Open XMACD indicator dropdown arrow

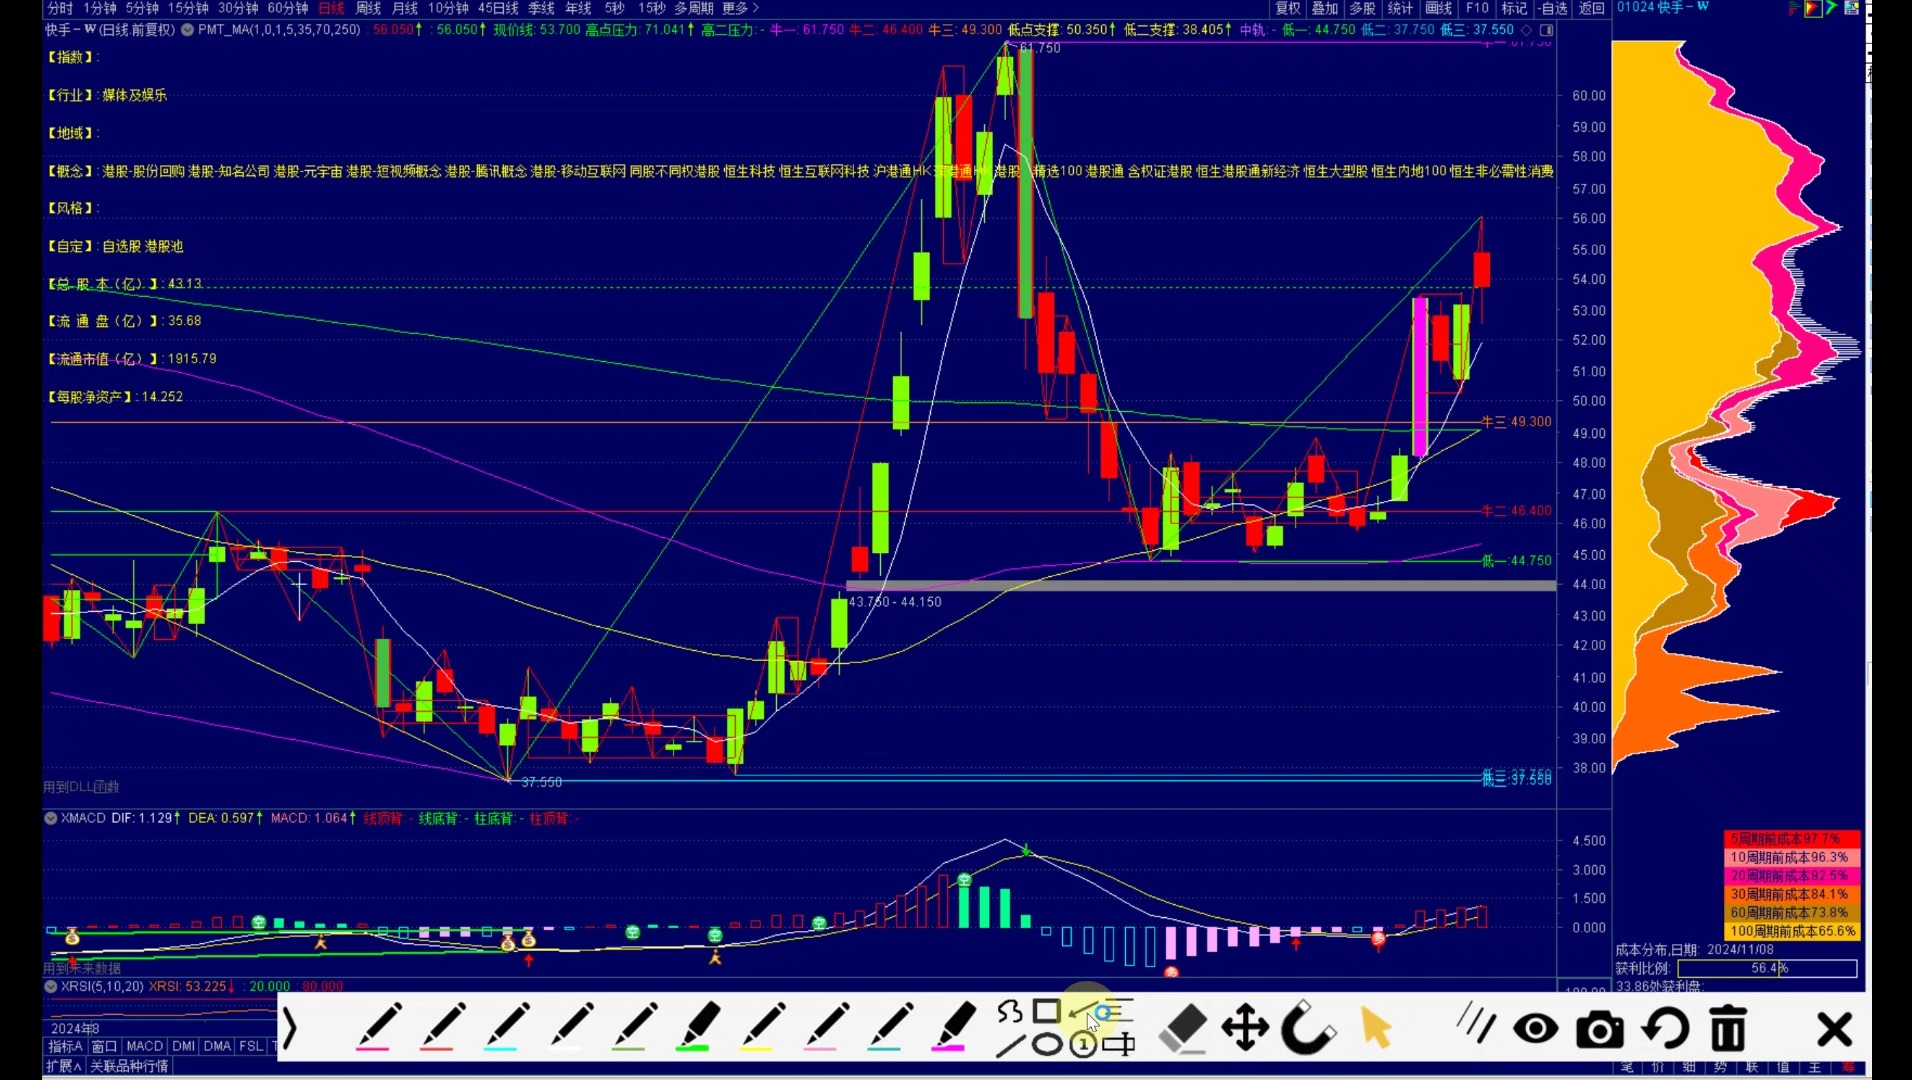51,818
